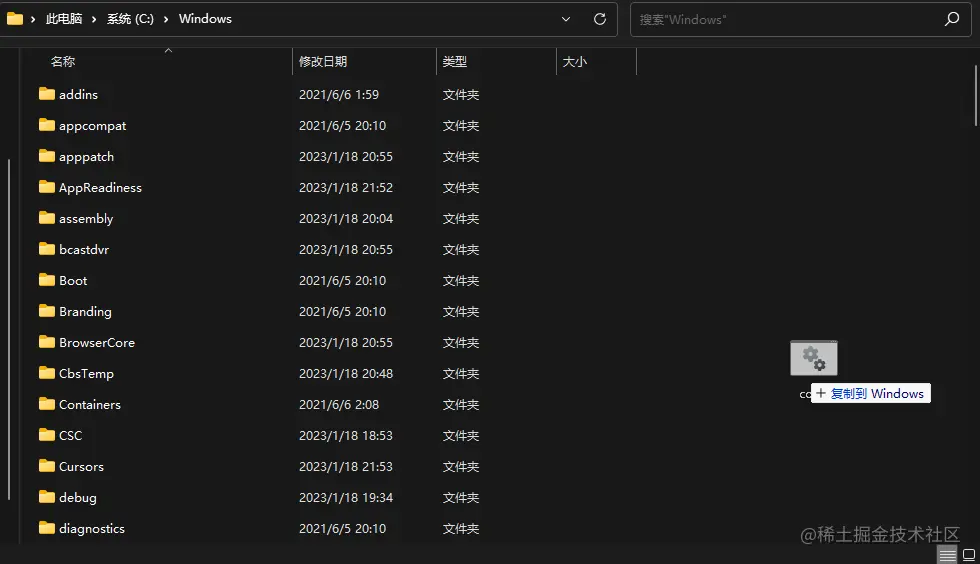Click the dragged gear file icon
This screenshot has width=980, height=564.
814,358
